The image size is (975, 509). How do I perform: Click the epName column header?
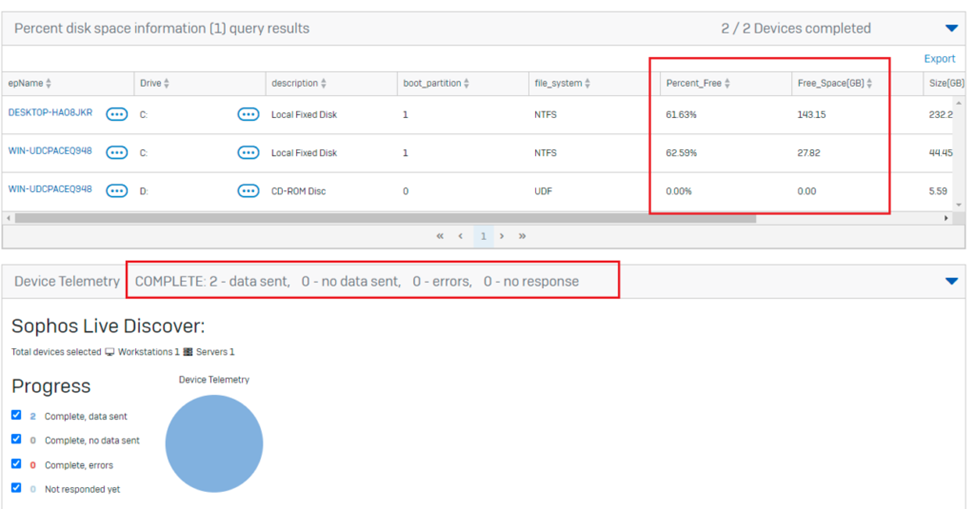[68, 83]
